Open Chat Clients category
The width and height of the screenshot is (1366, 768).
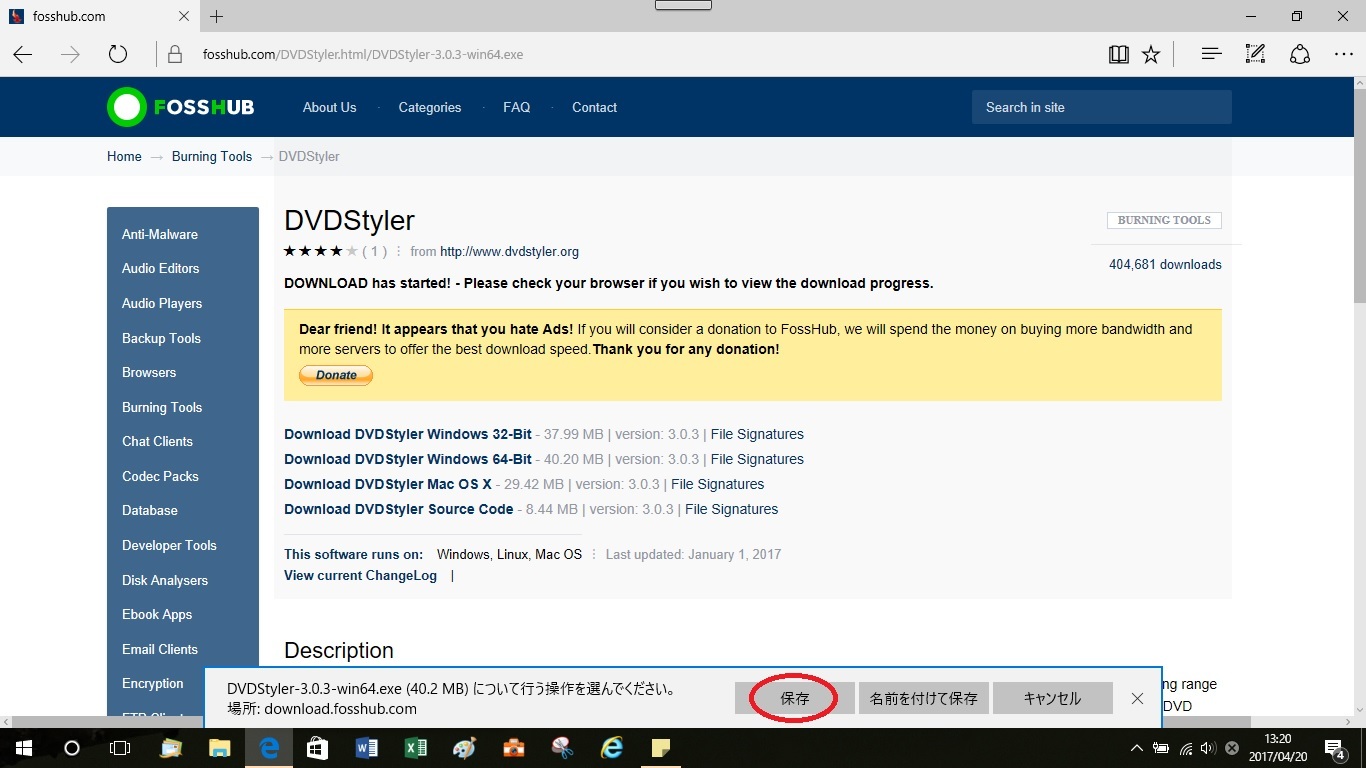(157, 441)
